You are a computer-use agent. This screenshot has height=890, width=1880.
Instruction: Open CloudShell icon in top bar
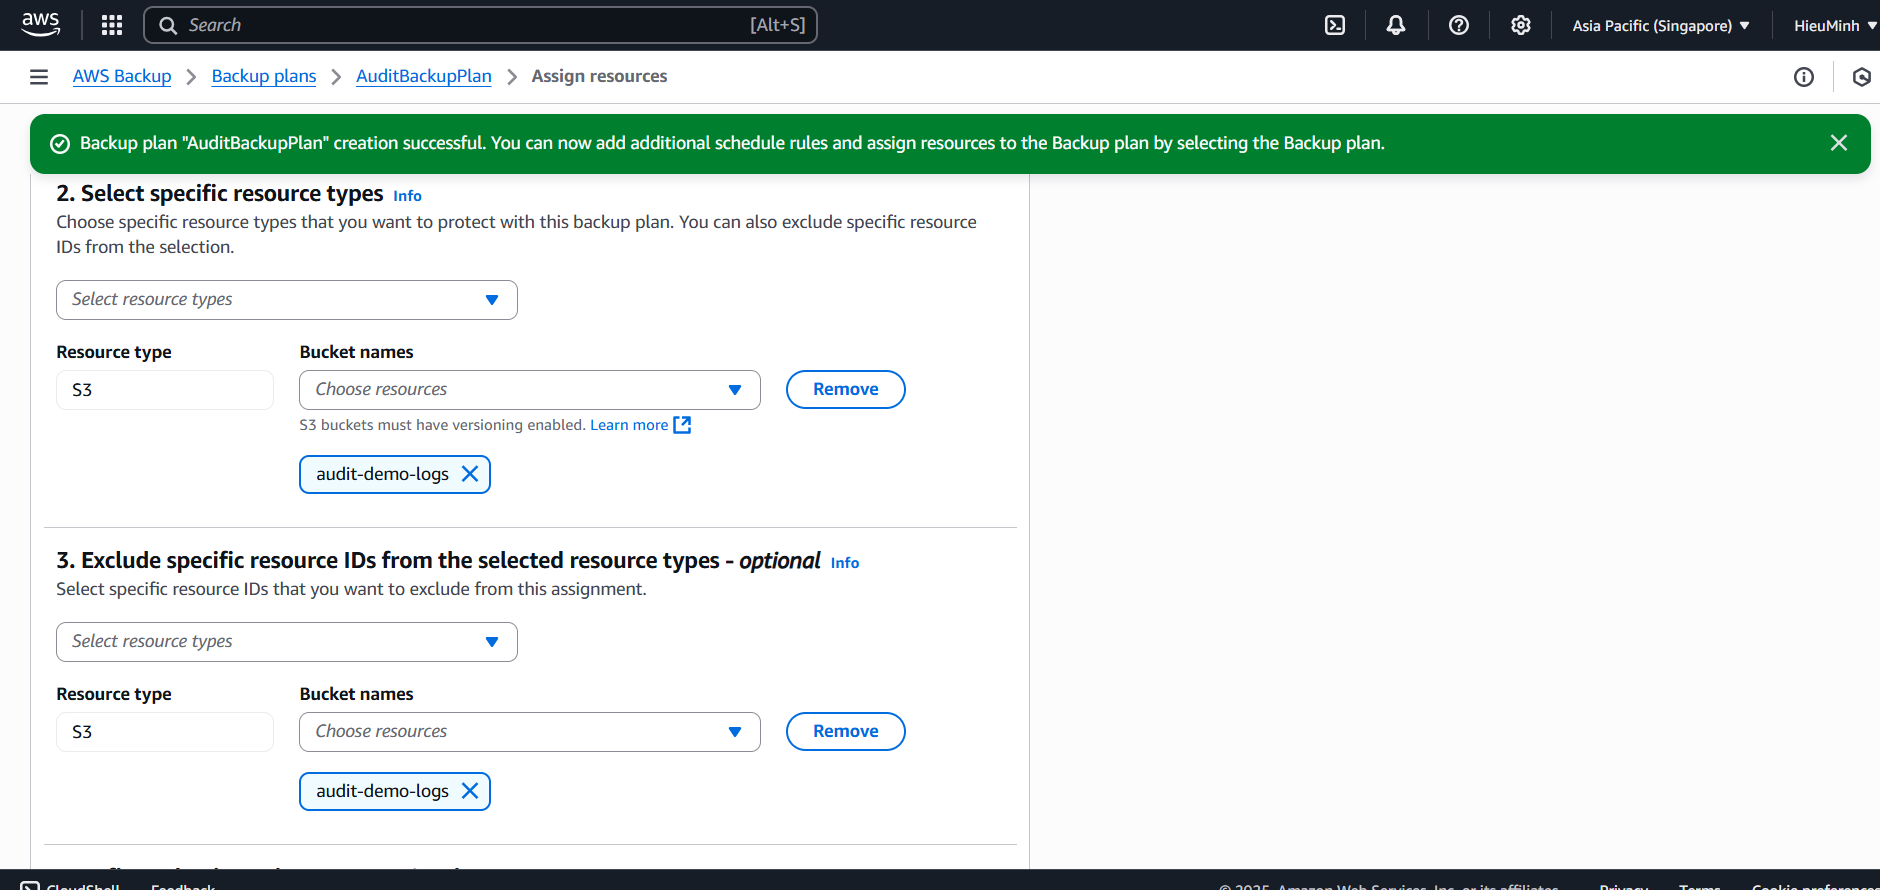(x=1335, y=25)
